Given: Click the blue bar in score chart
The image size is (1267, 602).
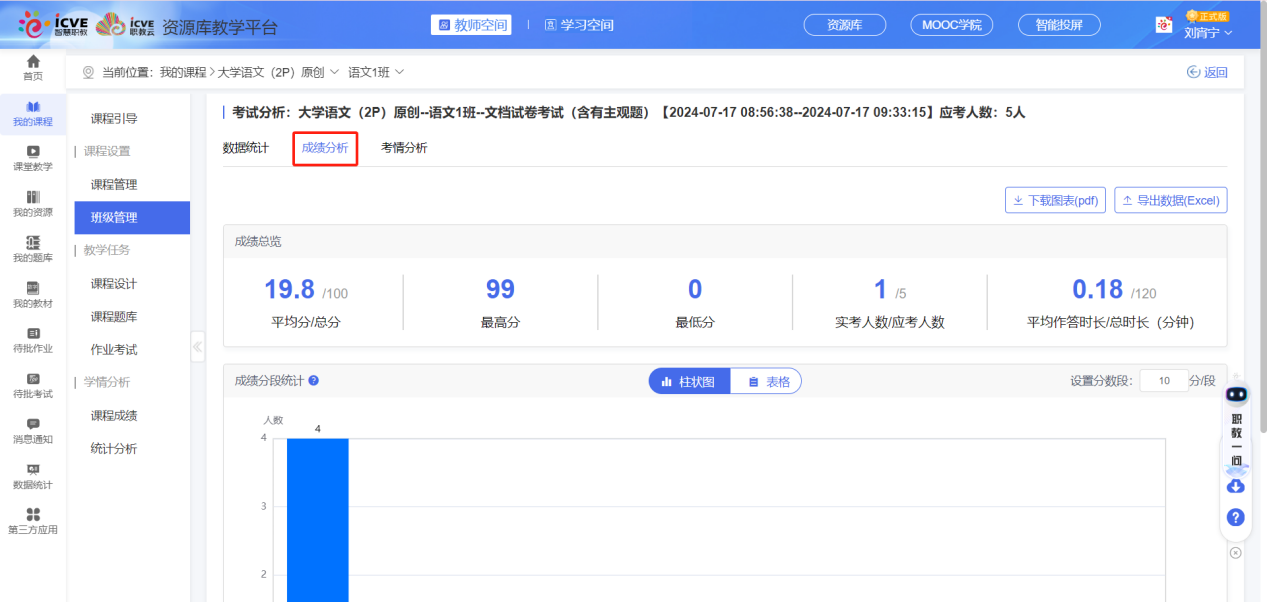Looking at the screenshot, I should coord(317,520).
